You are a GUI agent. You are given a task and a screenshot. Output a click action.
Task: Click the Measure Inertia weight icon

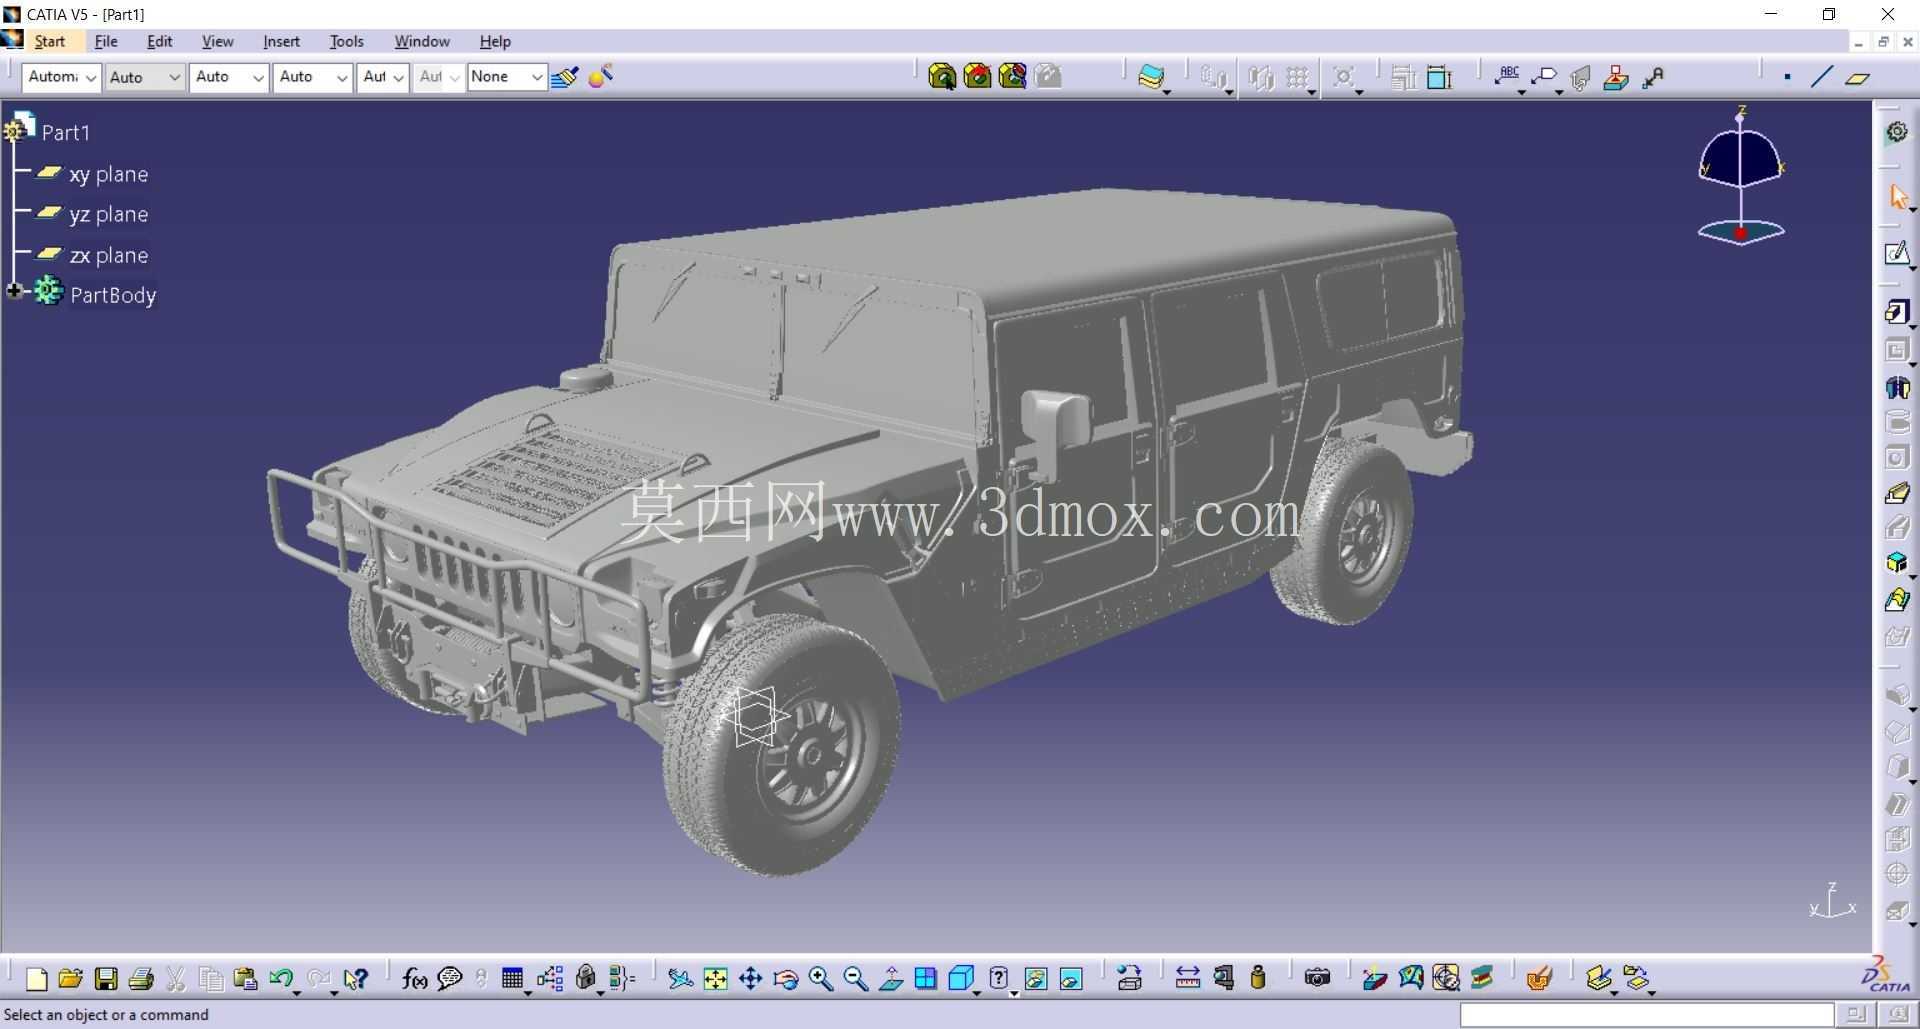click(1258, 978)
